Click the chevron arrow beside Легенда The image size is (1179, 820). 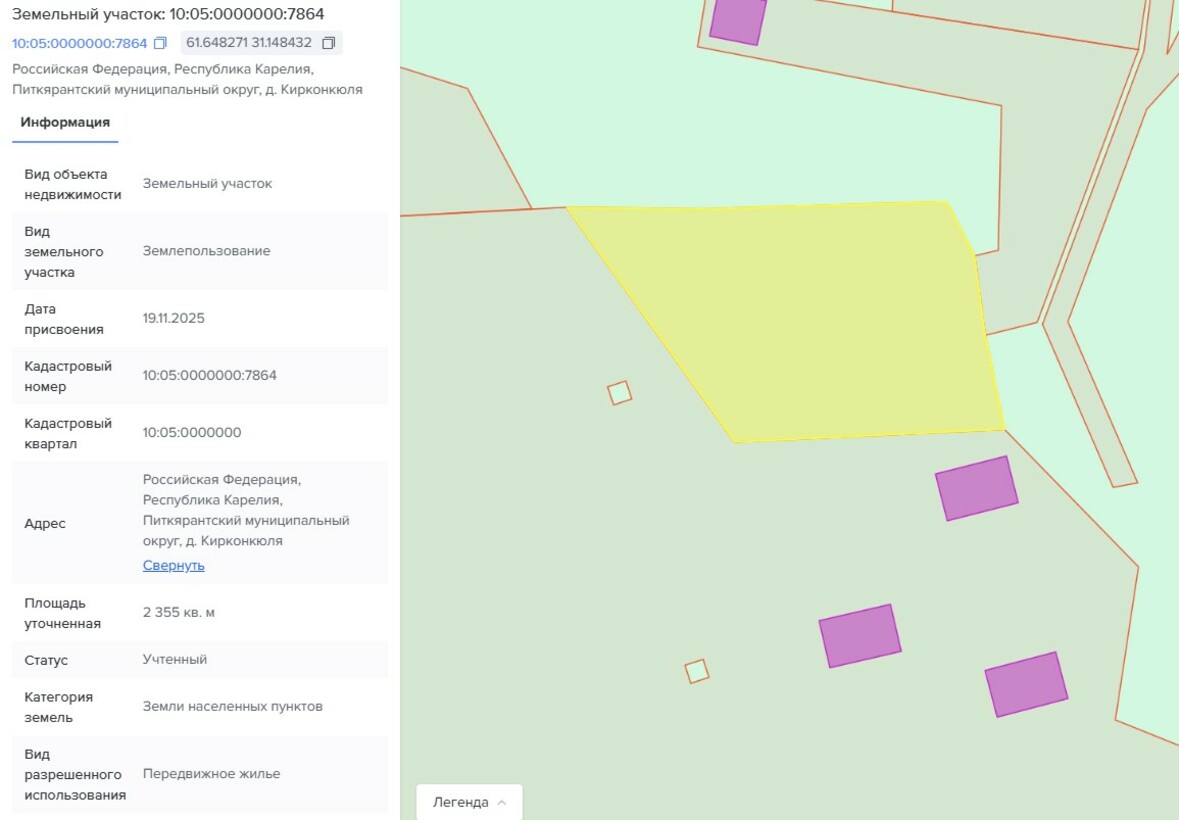(502, 802)
